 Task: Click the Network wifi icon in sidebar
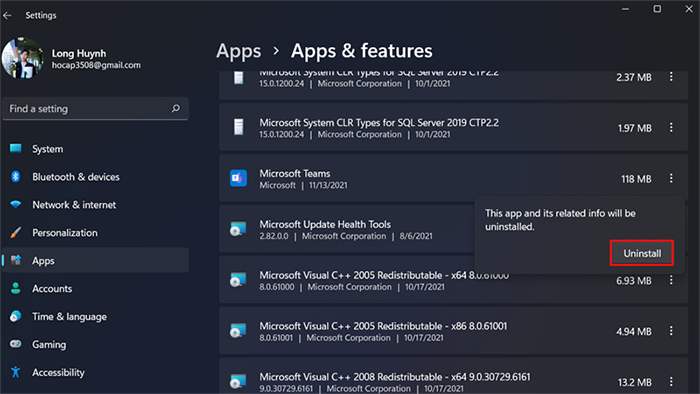(16, 204)
